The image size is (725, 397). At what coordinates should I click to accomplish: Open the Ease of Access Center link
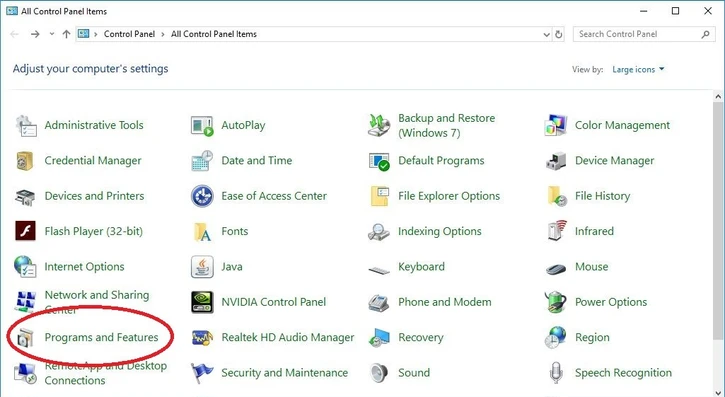(274, 196)
